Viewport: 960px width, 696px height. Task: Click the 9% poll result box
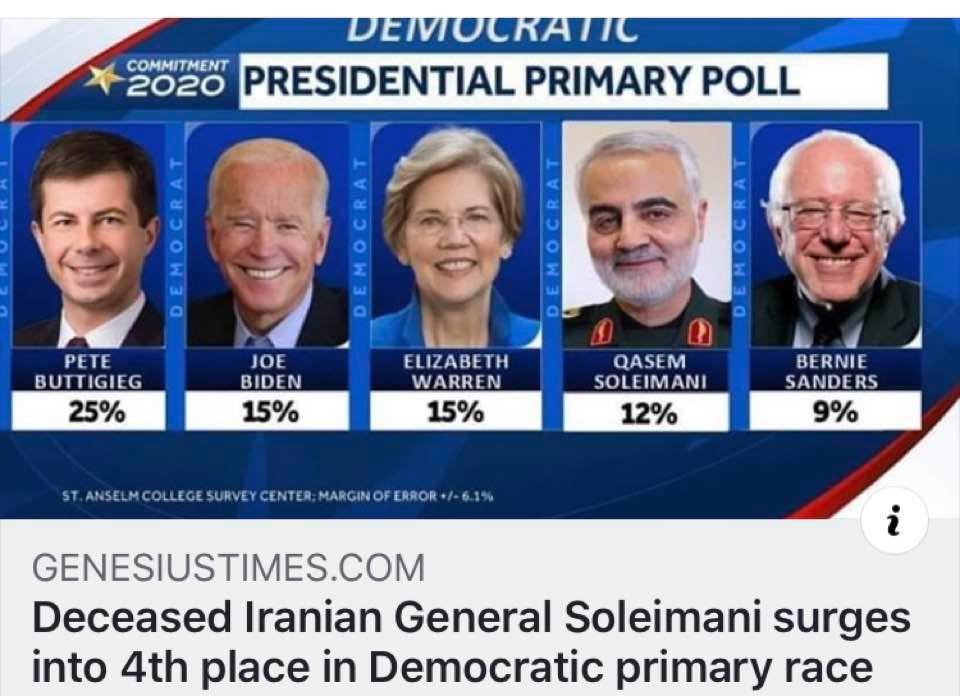click(x=836, y=411)
